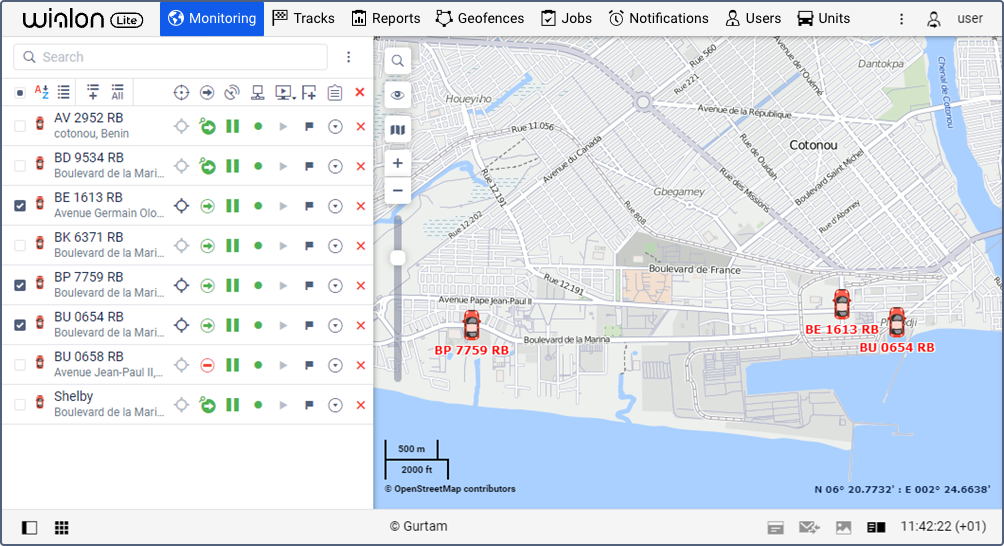The image size is (1004, 546).
Task: Check the AV 2952 RB checkbox
Action: click(20, 126)
